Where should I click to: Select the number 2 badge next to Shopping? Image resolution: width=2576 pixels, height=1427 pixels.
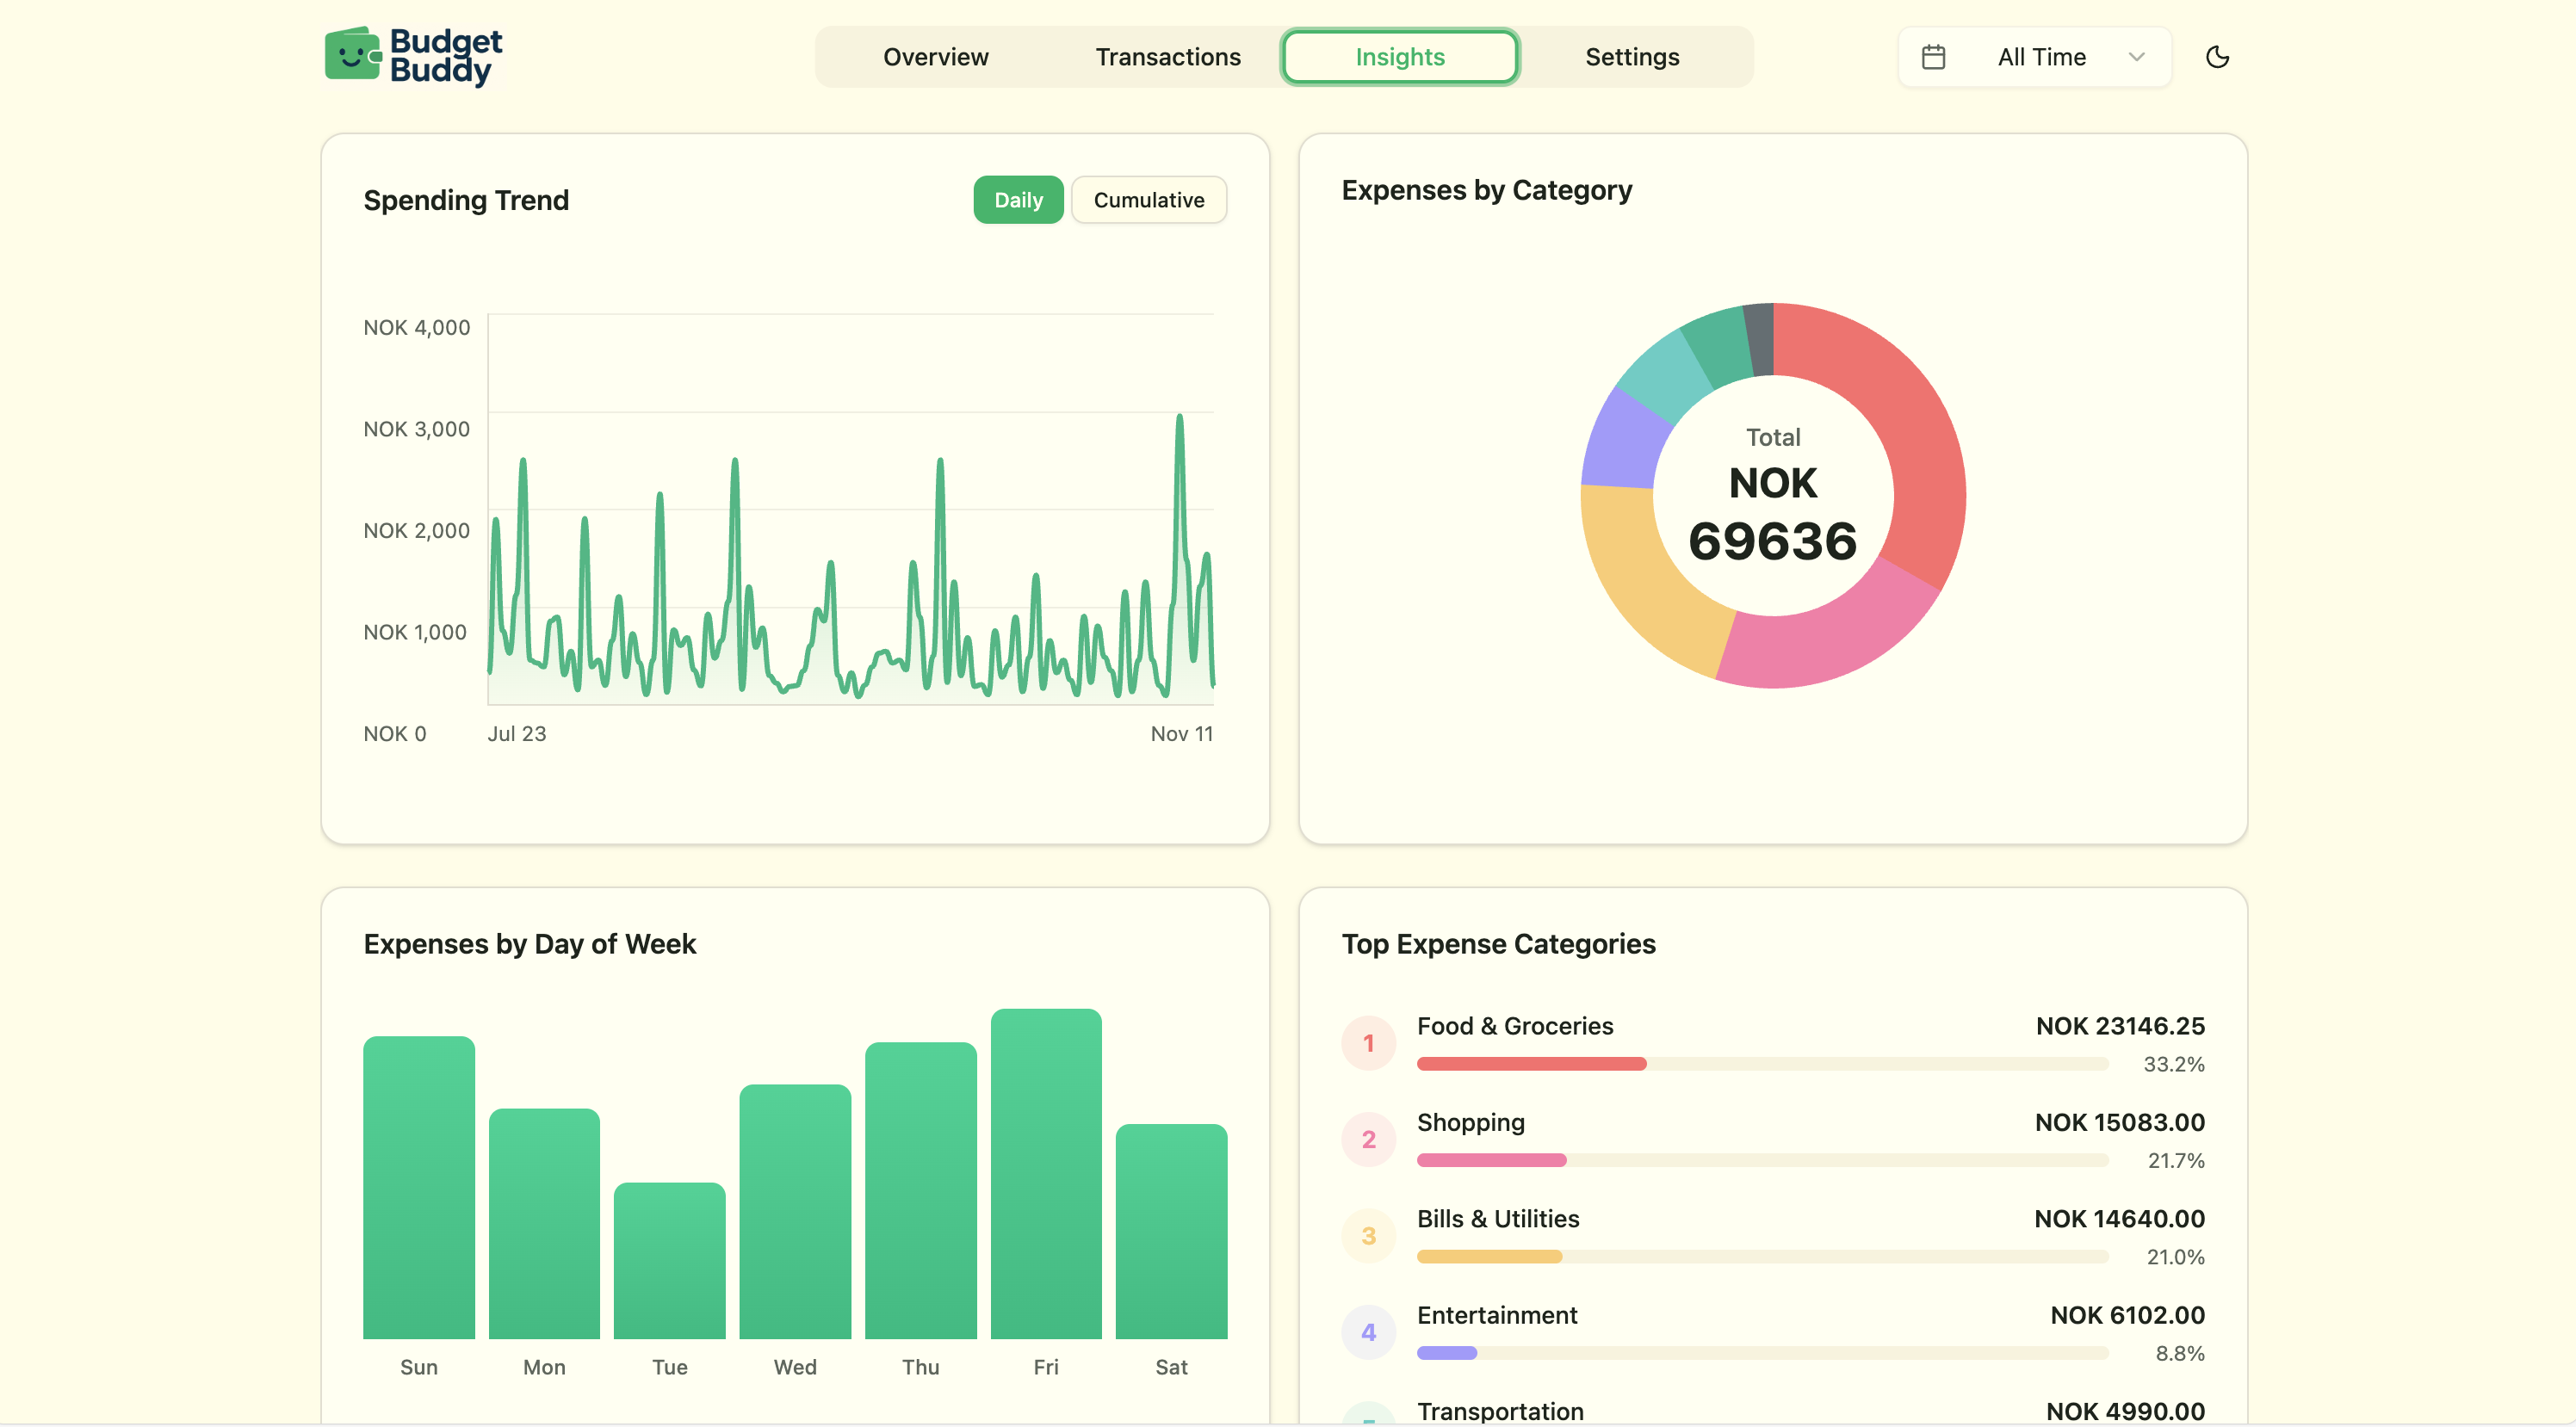coord(1369,1138)
